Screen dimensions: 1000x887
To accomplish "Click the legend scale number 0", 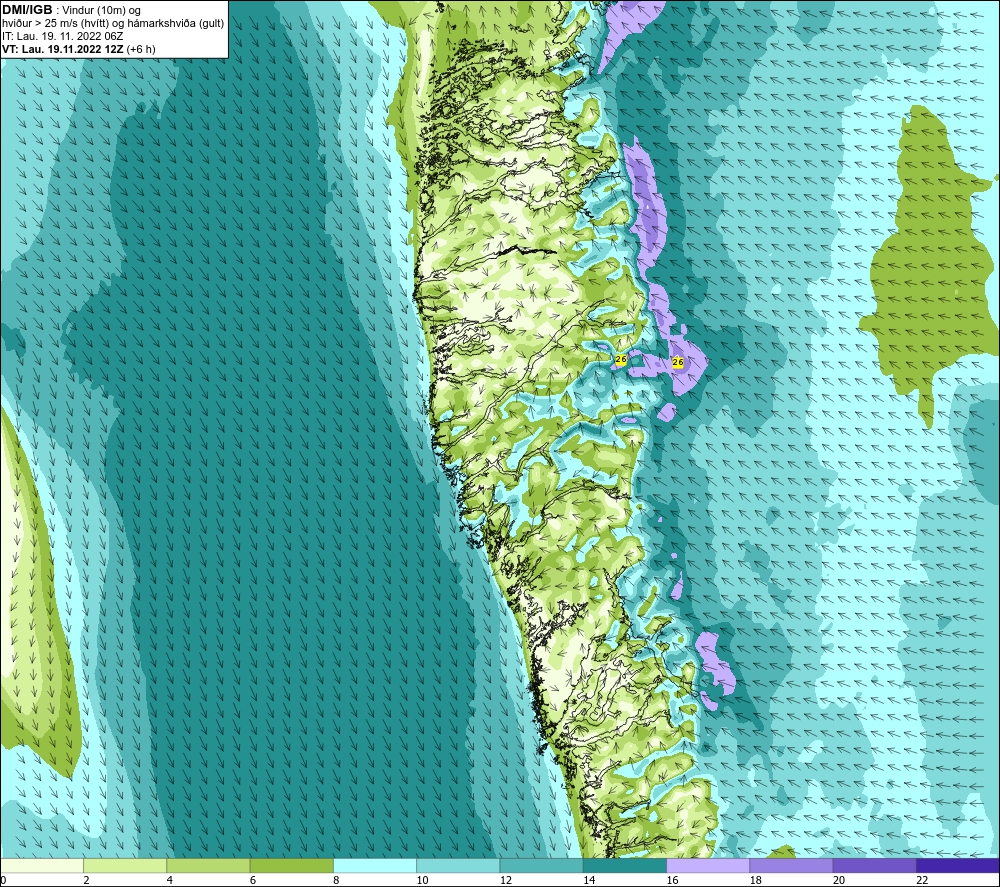I will [4, 880].
